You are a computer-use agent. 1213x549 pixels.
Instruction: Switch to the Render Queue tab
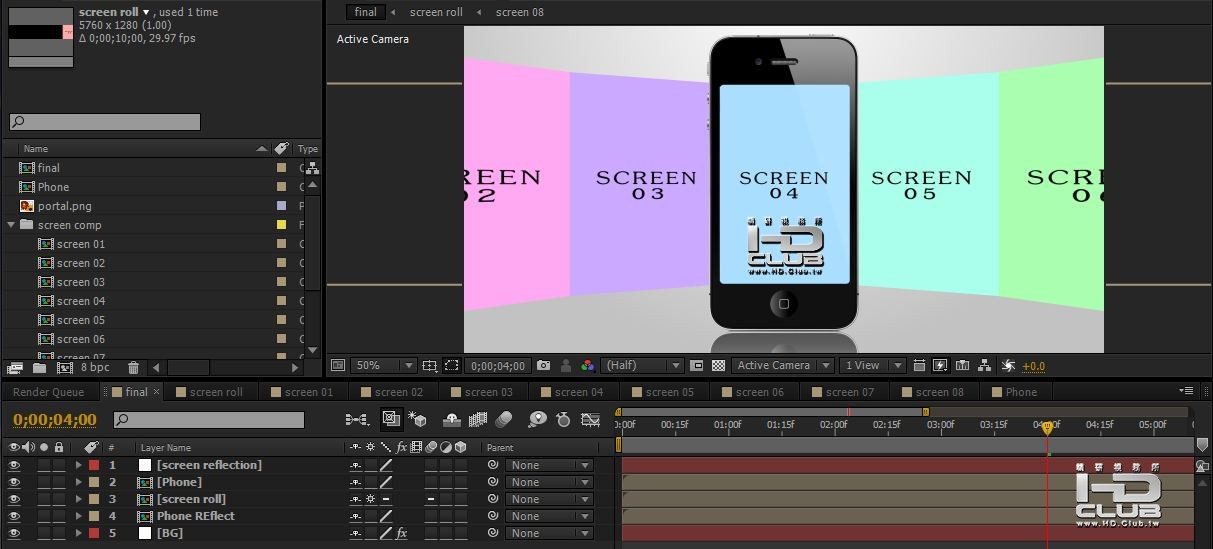pyautogui.click(x=48, y=392)
